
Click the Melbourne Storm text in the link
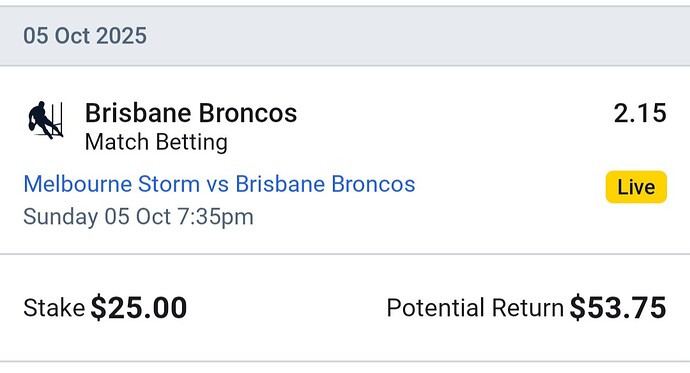coord(112,184)
